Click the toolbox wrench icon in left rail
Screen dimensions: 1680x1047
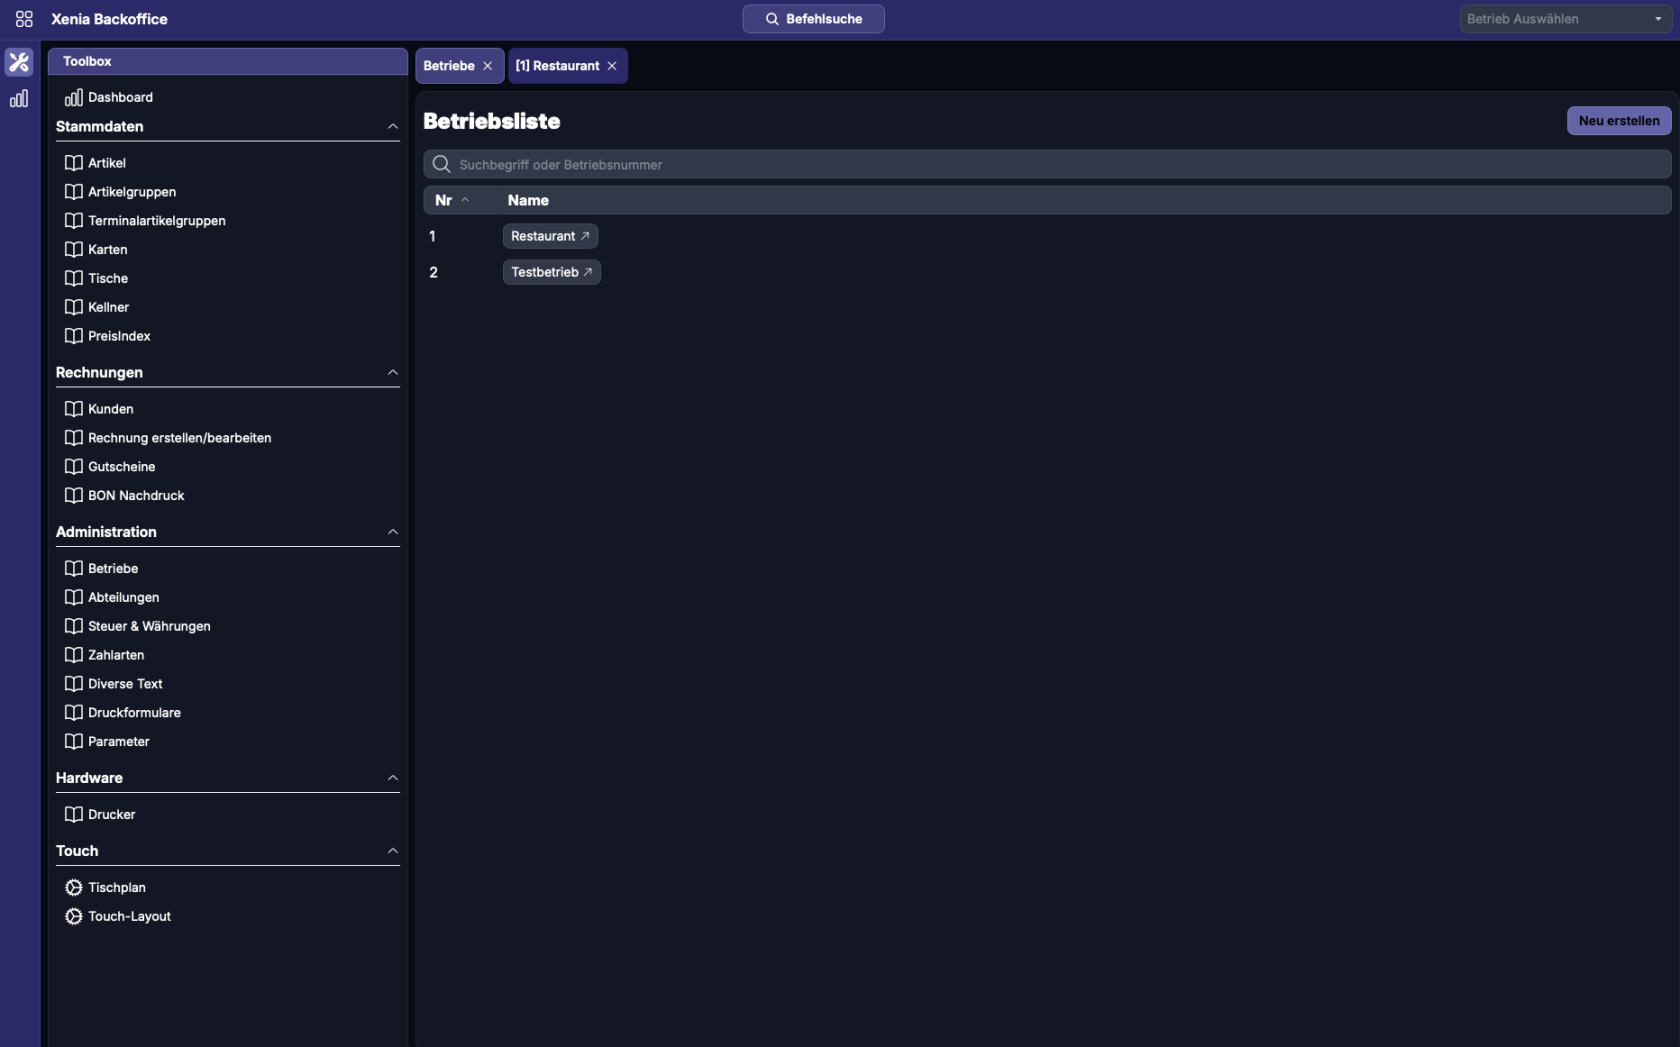pyautogui.click(x=19, y=62)
